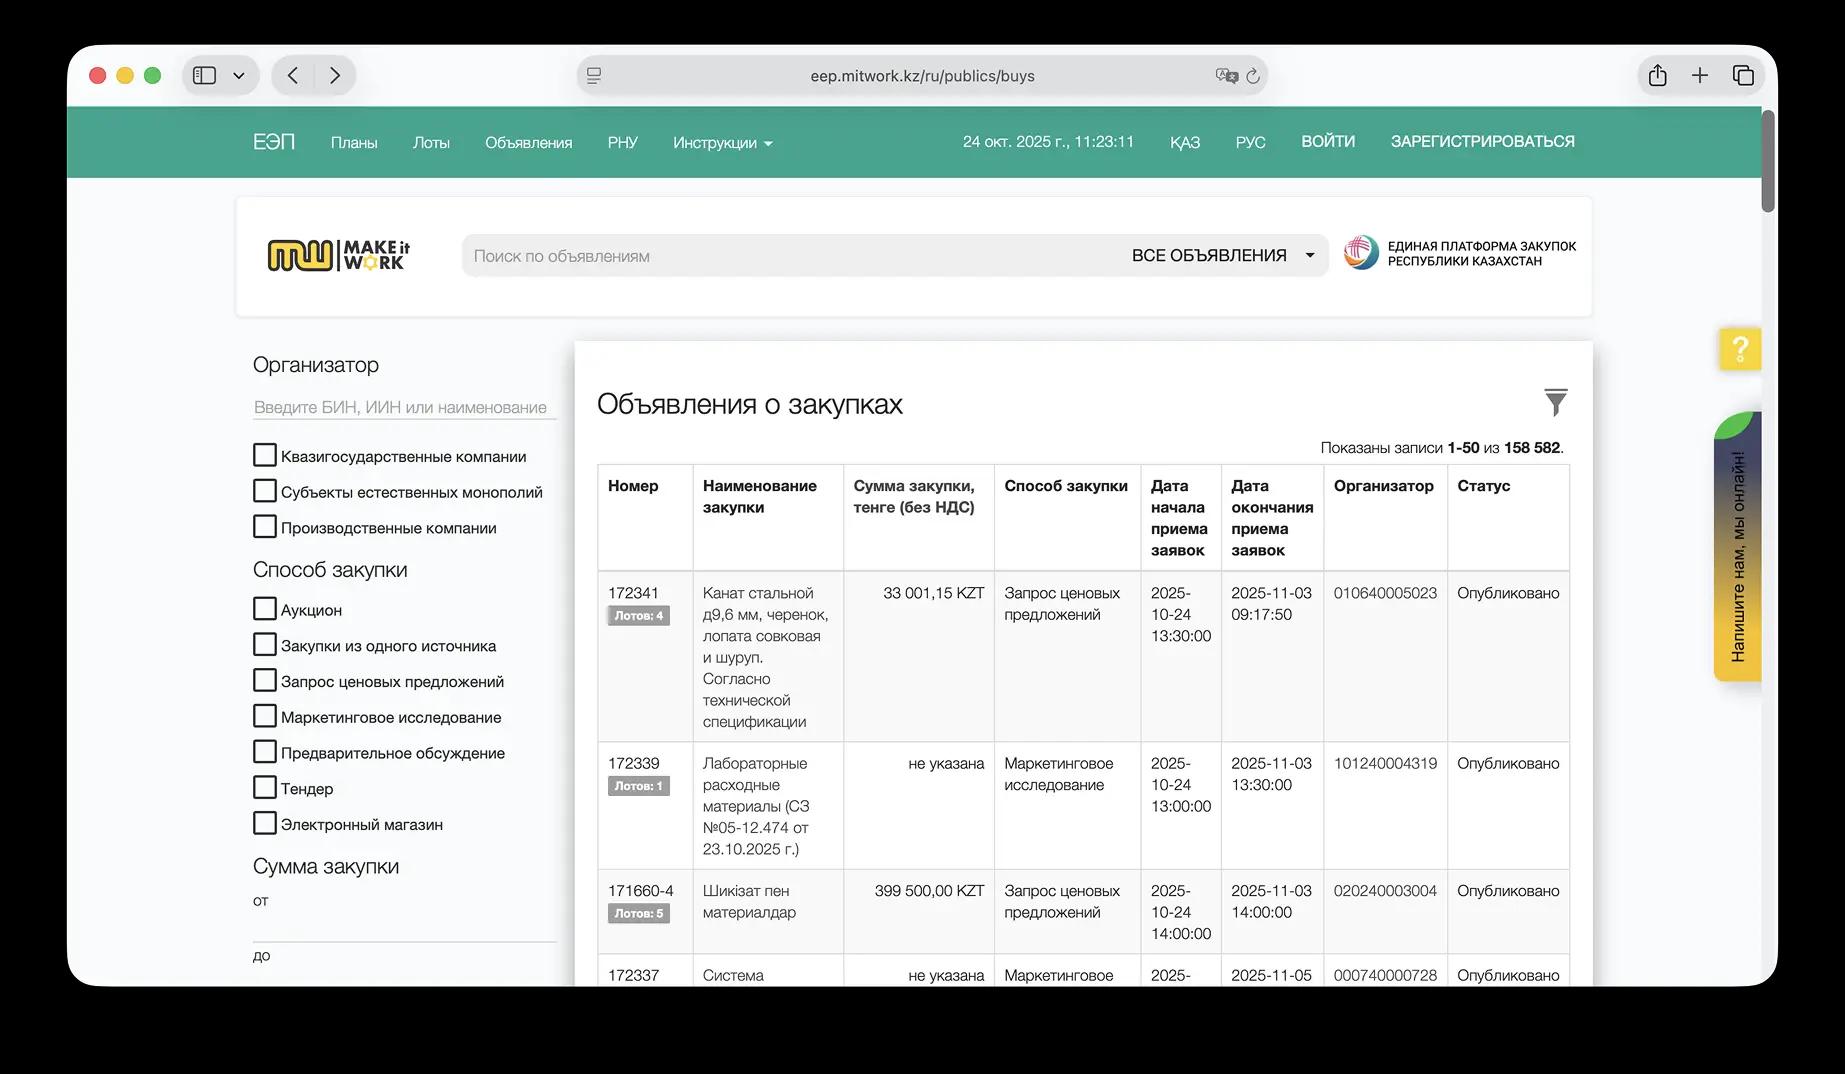Viewport: 1845px width, 1074px height.
Task: Click the Safari share icon
Action: point(1657,76)
